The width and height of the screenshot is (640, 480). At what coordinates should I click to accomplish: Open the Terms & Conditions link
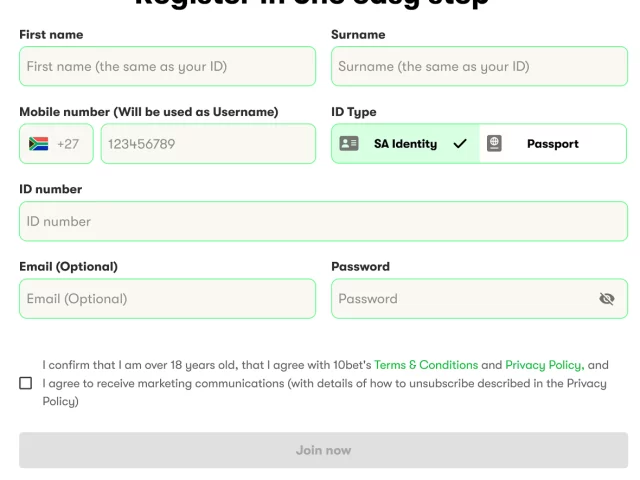point(426,364)
